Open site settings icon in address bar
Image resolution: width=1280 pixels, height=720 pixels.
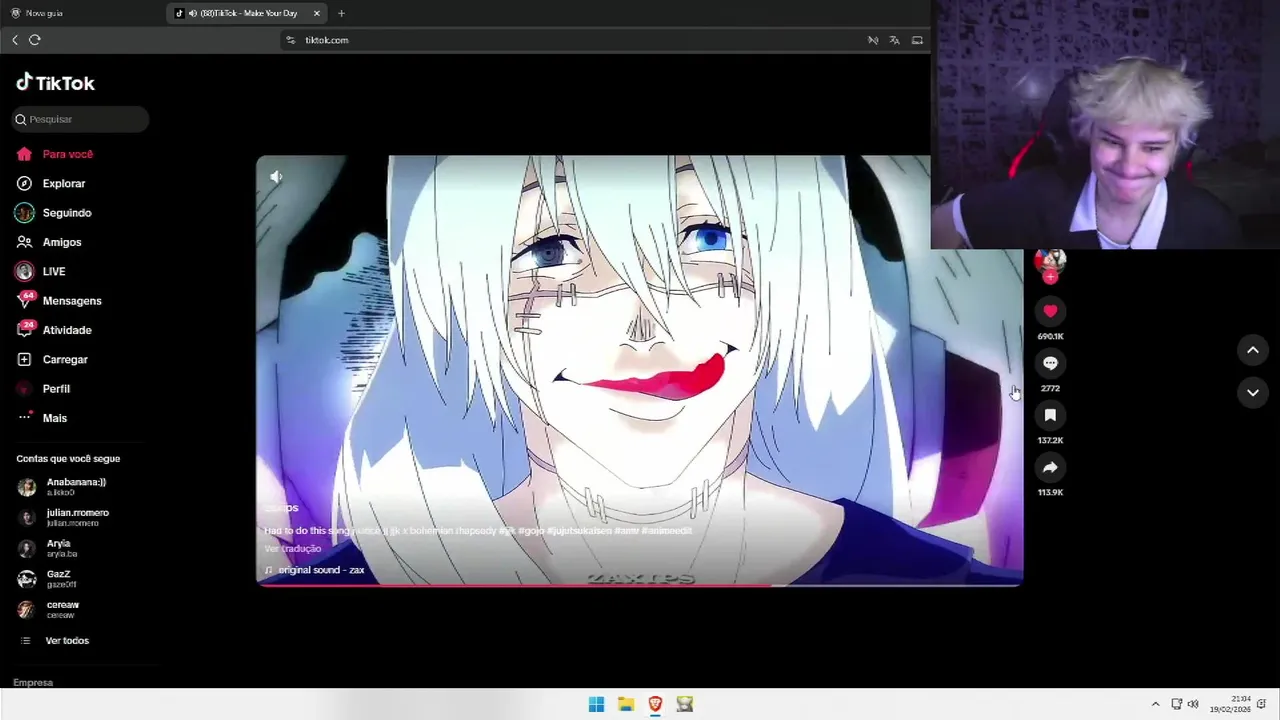click(x=291, y=40)
